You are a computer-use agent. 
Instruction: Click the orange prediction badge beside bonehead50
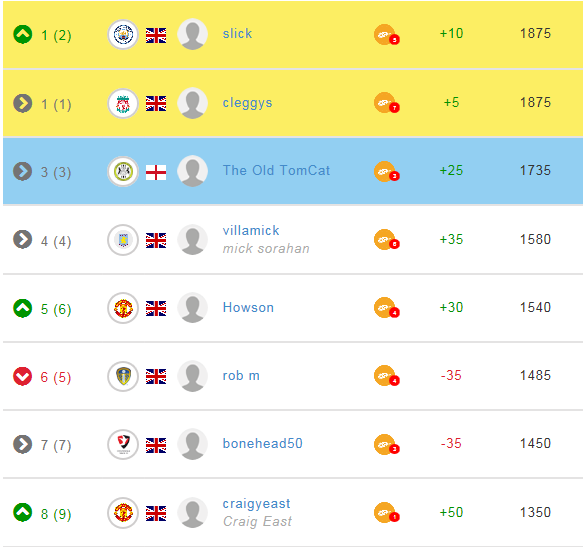click(387, 444)
